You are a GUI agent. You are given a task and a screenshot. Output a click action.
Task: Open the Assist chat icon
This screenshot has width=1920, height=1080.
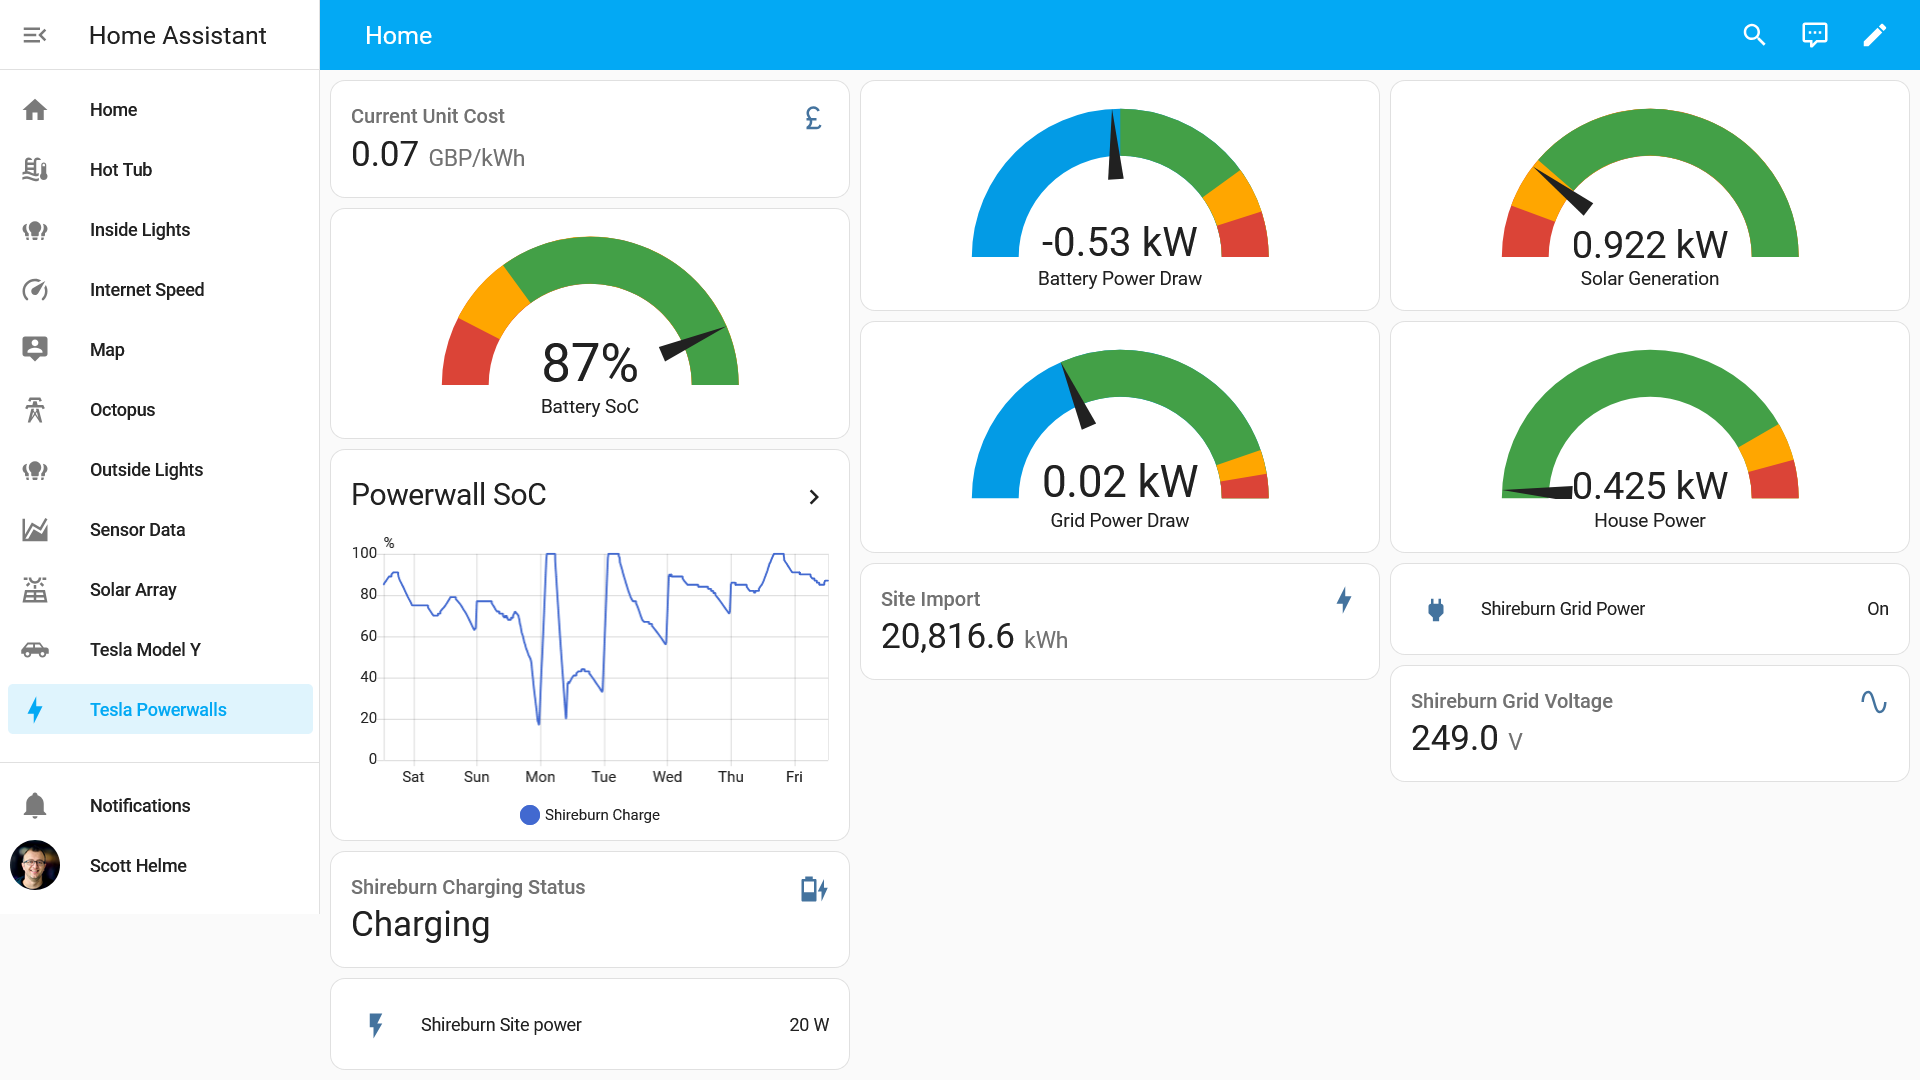point(1814,35)
